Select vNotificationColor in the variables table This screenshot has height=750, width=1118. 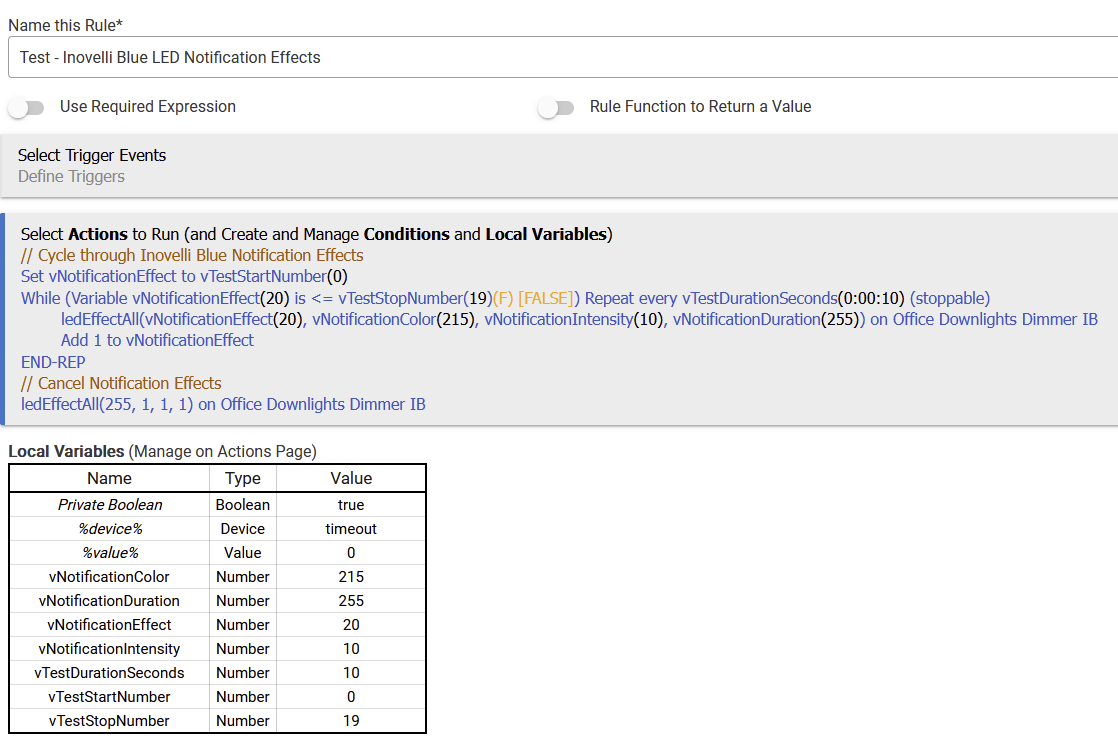[109, 577]
